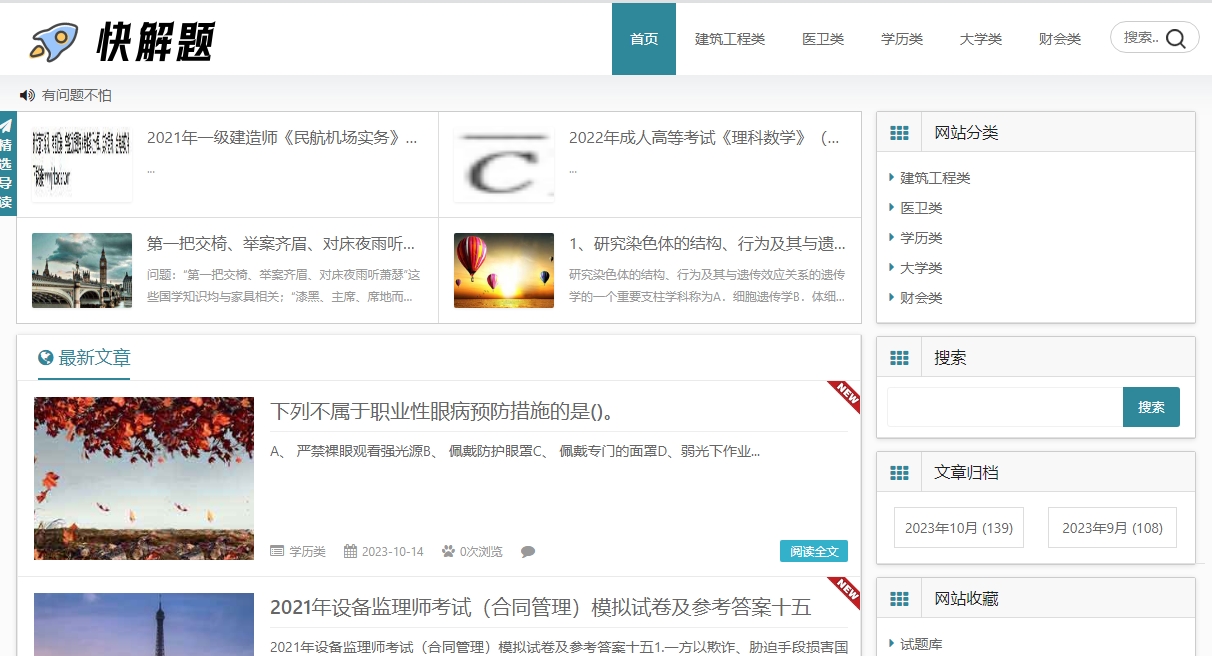The height and width of the screenshot is (656, 1212).
Task: Open 试题库 in 网站收藏 list
Action: (921, 644)
